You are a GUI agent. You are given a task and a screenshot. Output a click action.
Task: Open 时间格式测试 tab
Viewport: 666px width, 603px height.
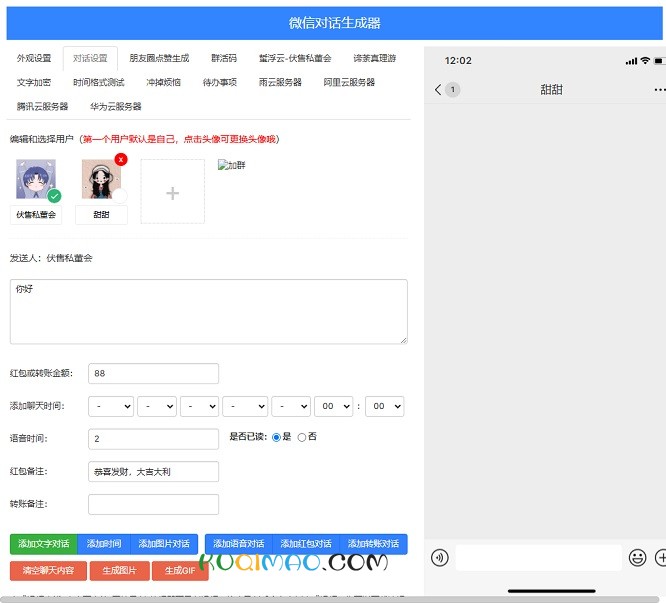(99, 82)
